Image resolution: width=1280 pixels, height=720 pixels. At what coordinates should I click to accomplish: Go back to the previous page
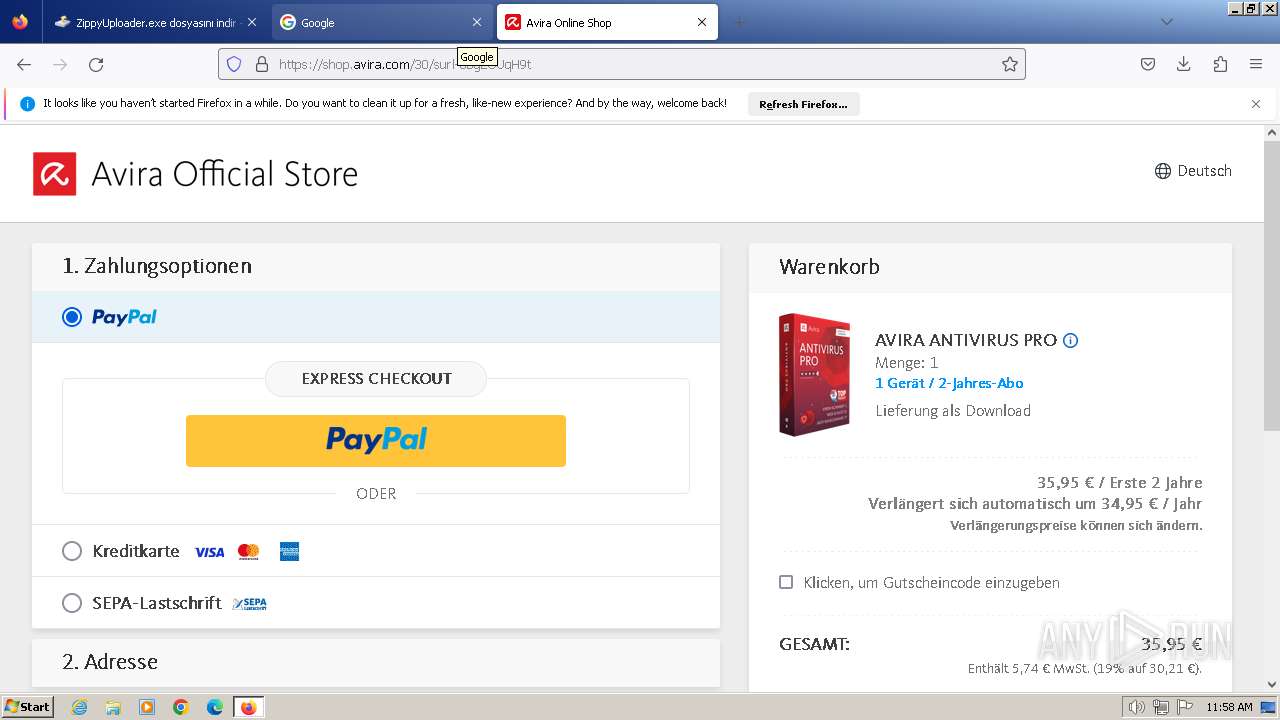24,64
